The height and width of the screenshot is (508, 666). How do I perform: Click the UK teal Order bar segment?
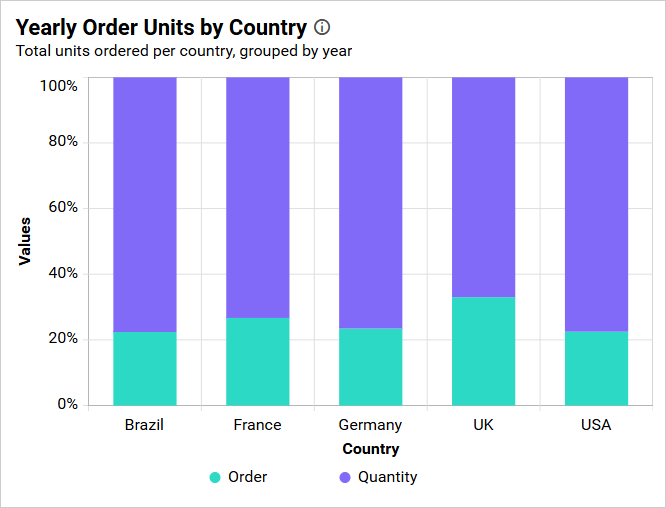[x=484, y=351]
